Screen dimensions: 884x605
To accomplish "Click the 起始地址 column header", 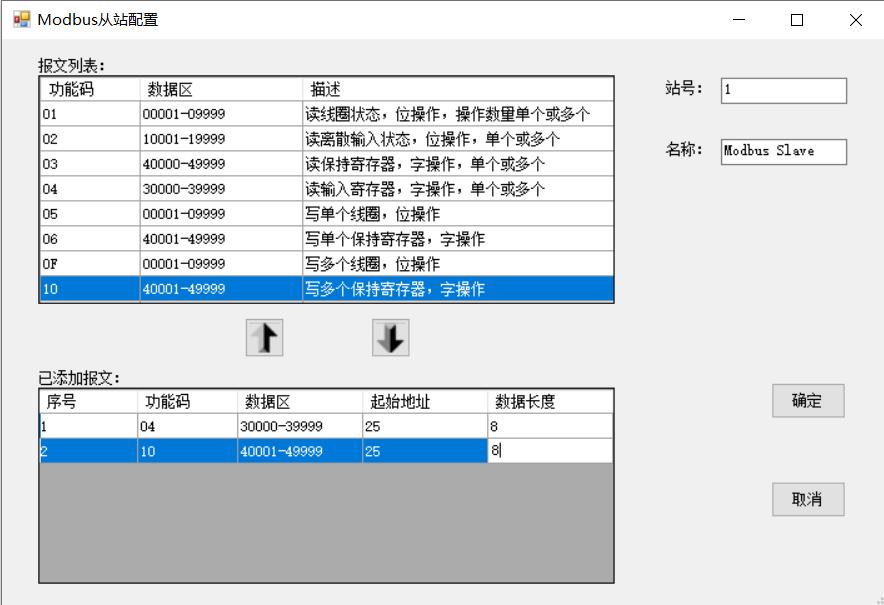I will (x=425, y=401).
